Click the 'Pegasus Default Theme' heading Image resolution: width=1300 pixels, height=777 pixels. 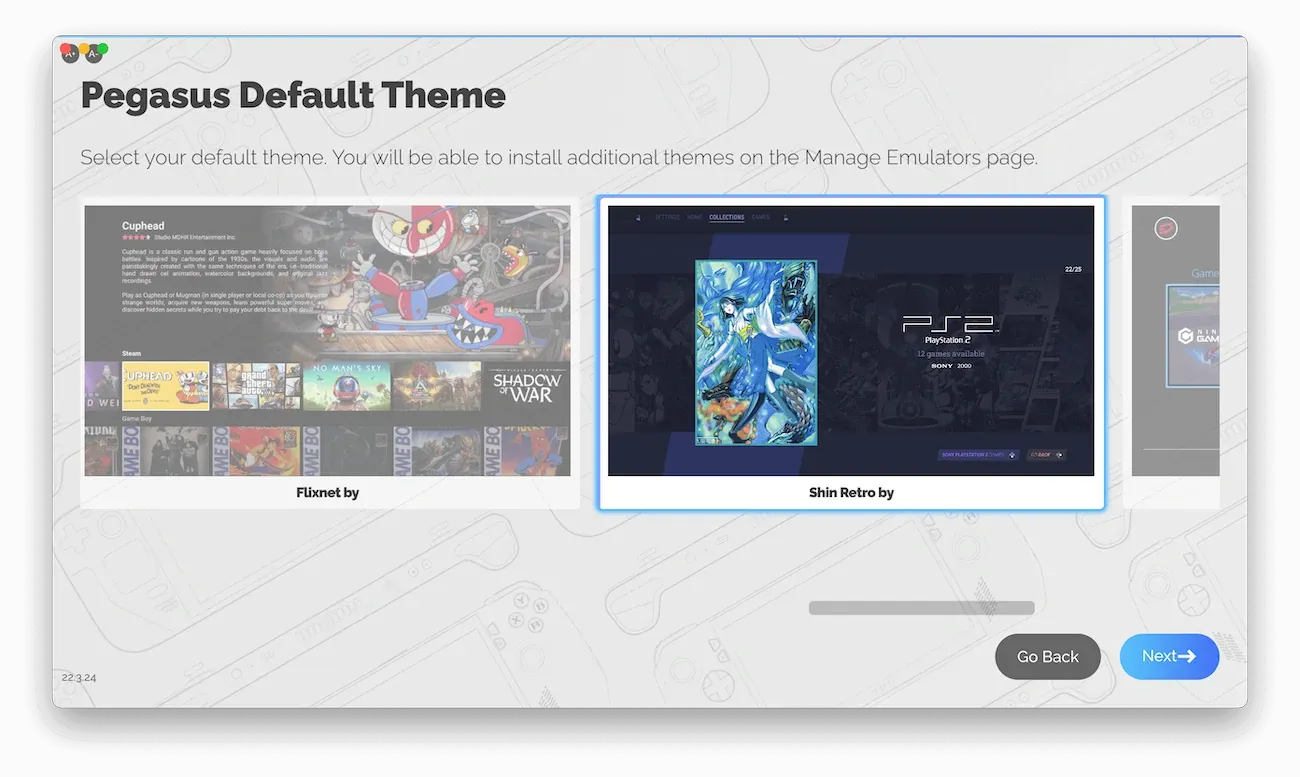coord(293,96)
